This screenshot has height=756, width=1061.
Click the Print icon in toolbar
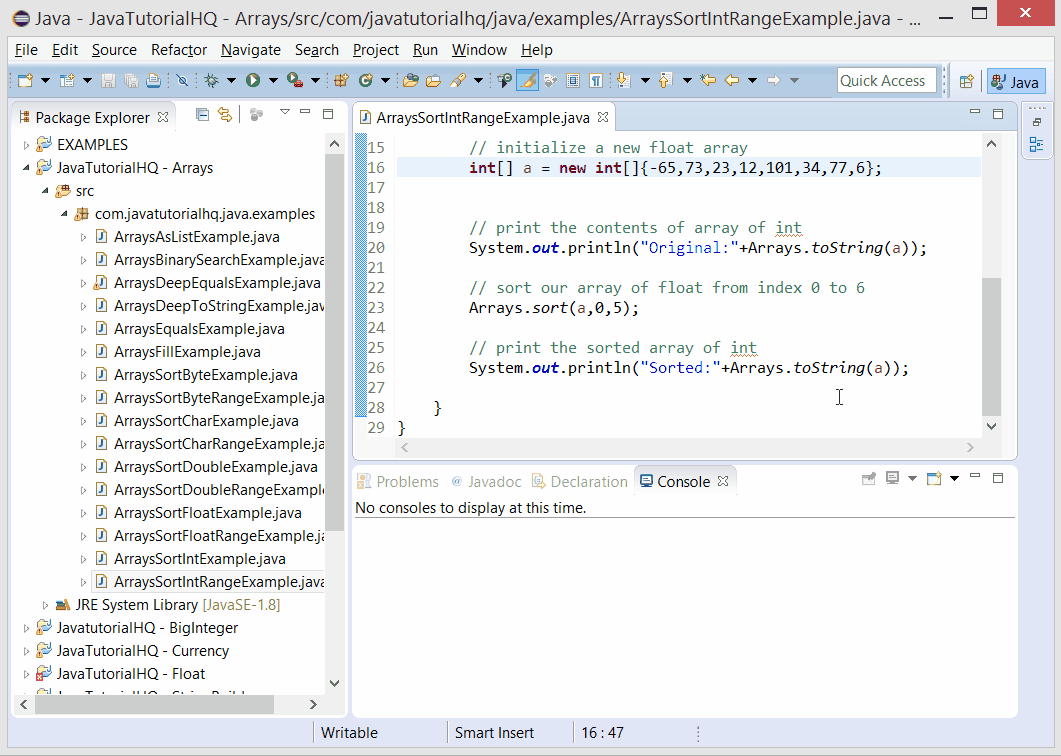(154, 81)
